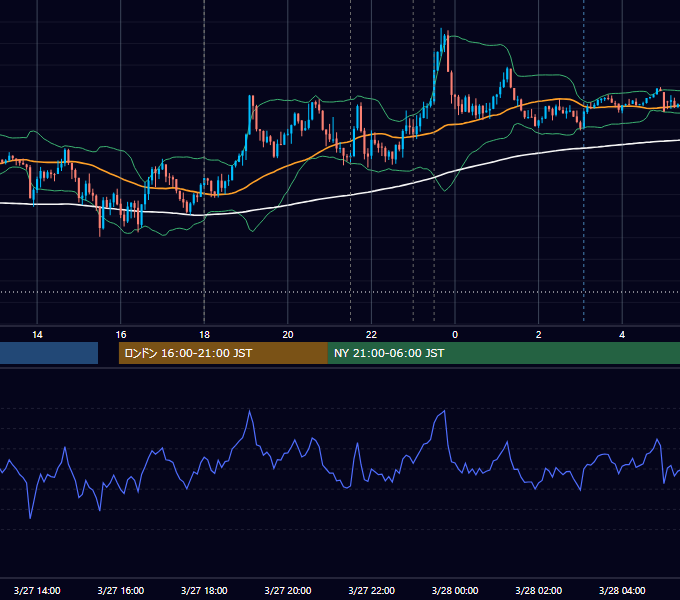This screenshot has width=680, height=600.
Task: Click the ロンドン 16:00-21:00 JST session bar
Action: (223, 353)
